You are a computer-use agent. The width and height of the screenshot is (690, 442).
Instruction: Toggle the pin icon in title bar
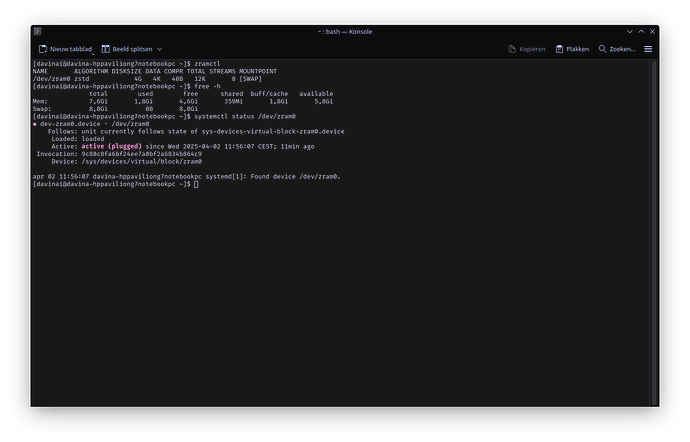pos(54,30)
